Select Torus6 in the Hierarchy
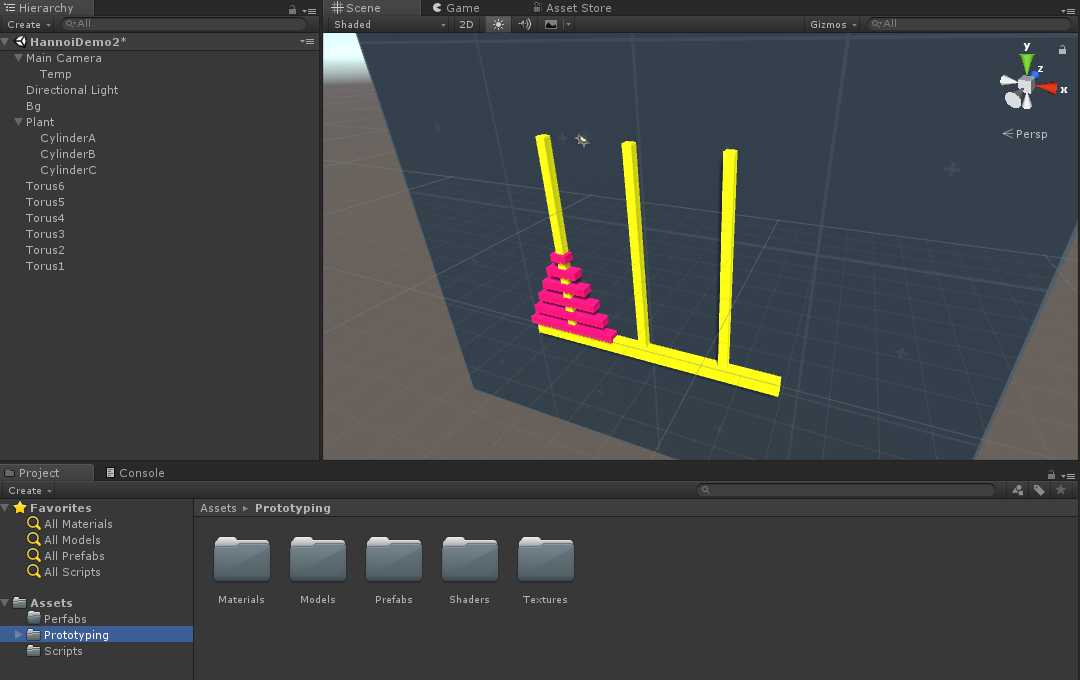1080x680 pixels. (x=45, y=186)
